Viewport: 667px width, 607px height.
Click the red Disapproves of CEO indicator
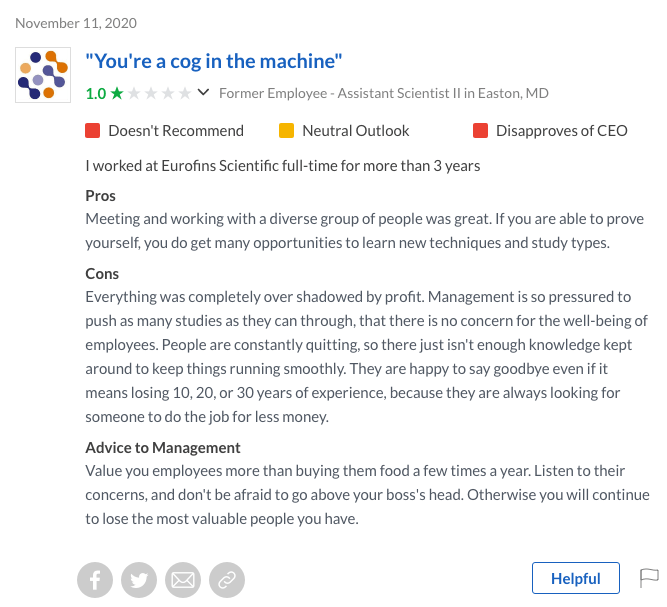[480, 130]
